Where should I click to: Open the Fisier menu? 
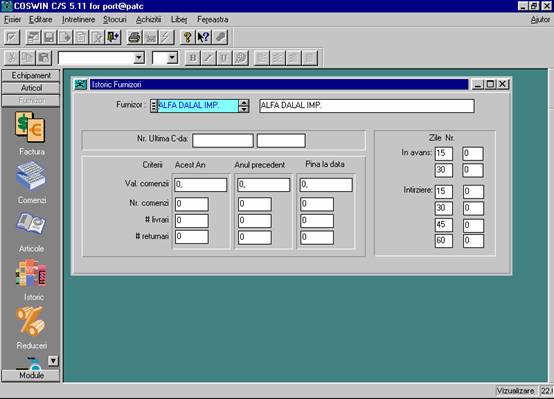point(12,20)
